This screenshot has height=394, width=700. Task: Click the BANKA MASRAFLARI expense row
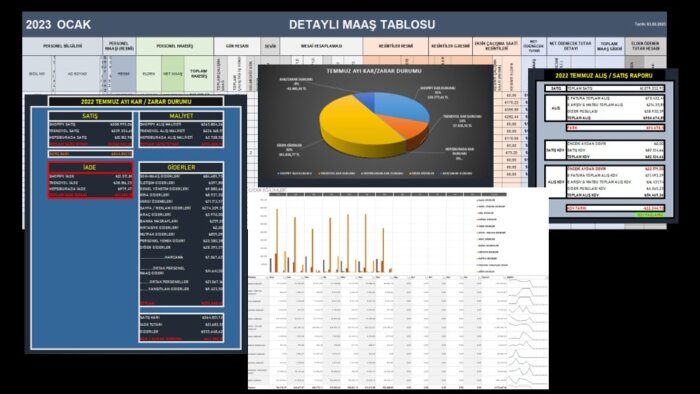pyautogui.click(x=181, y=221)
